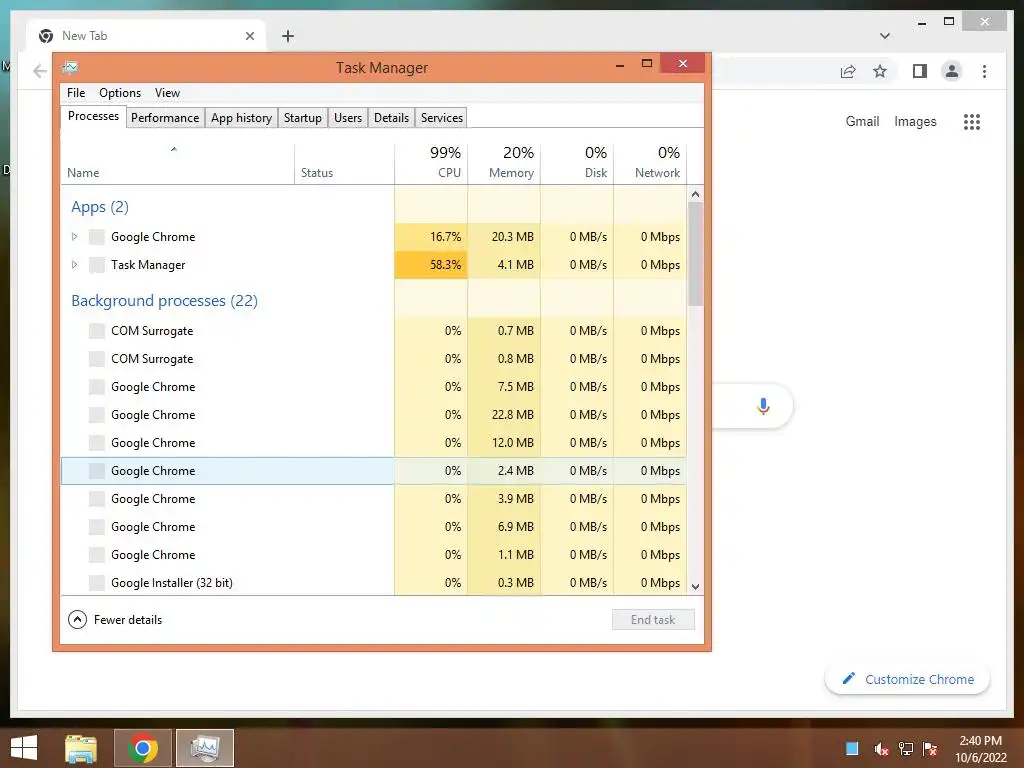Click the Chrome share page icon
This screenshot has width=1024, height=768.
click(x=848, y=71)
